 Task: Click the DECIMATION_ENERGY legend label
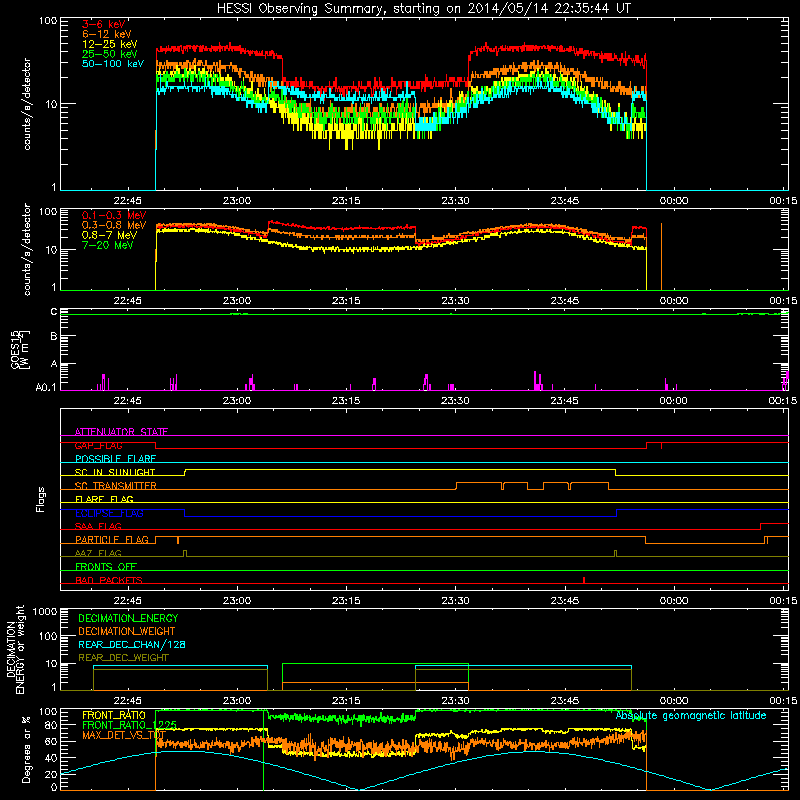tap(128, 618)
